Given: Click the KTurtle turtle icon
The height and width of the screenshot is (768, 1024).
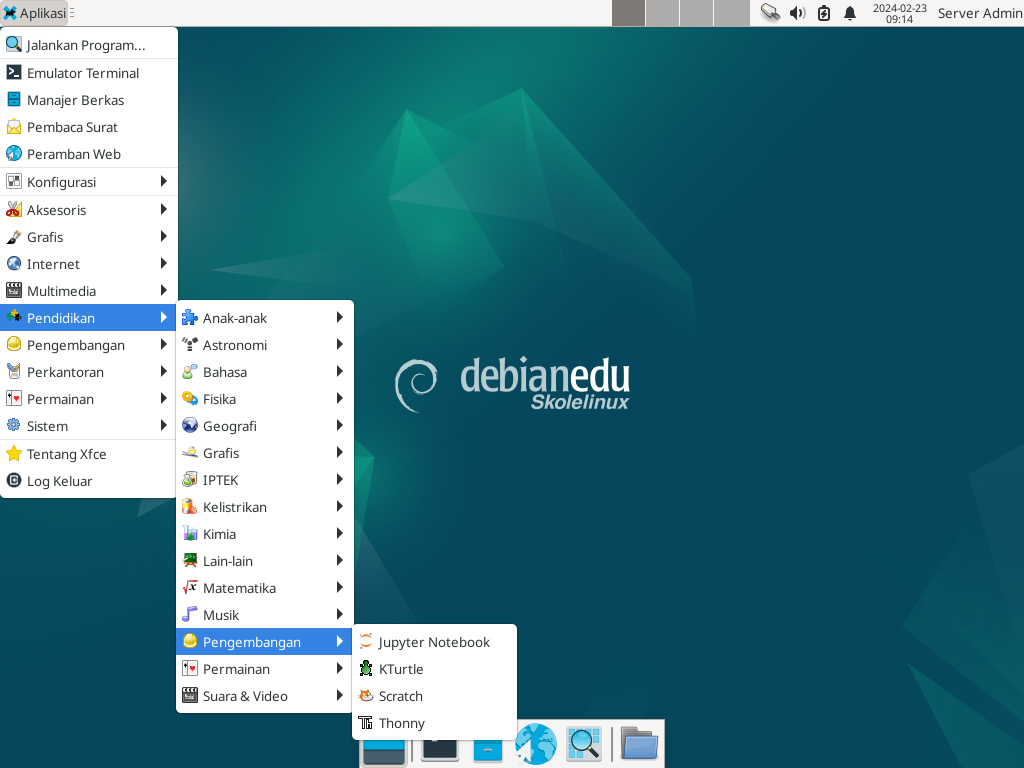Looking at the screenshot, I should click(366, 669).
